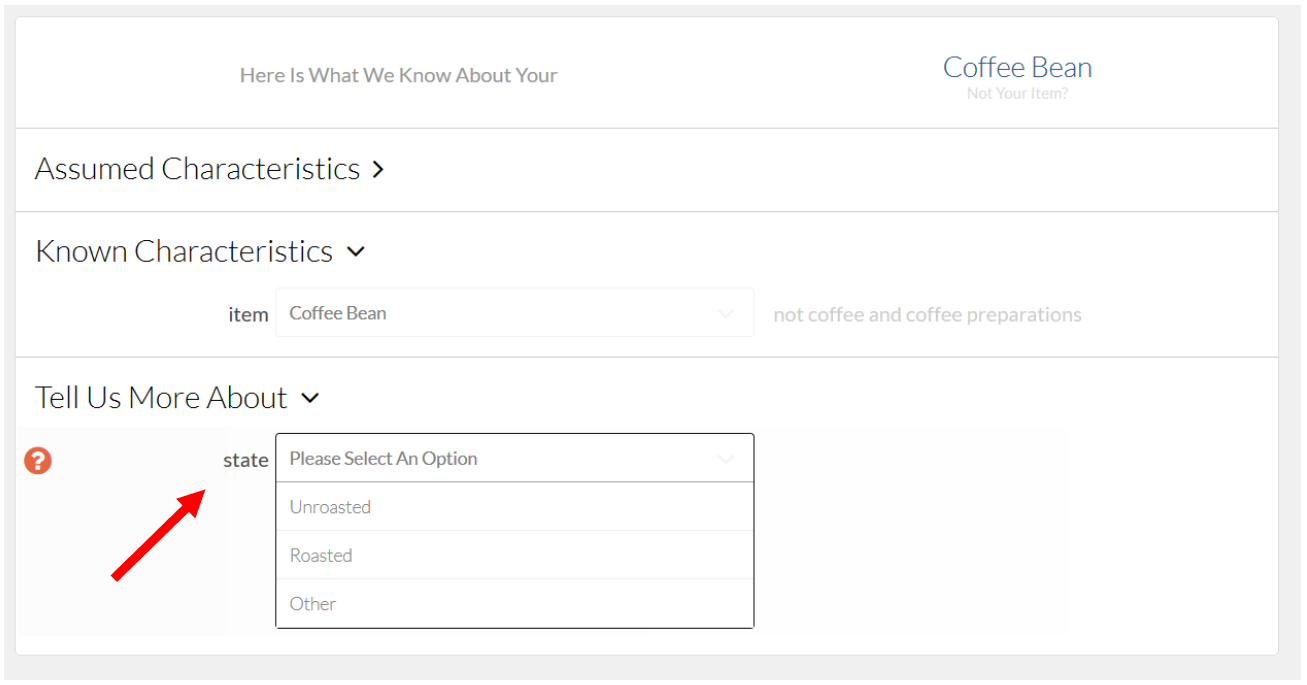Click the not coffee and coffee preparations note
This screenshot has width=1307, height=685.
[x=927, y=315]
